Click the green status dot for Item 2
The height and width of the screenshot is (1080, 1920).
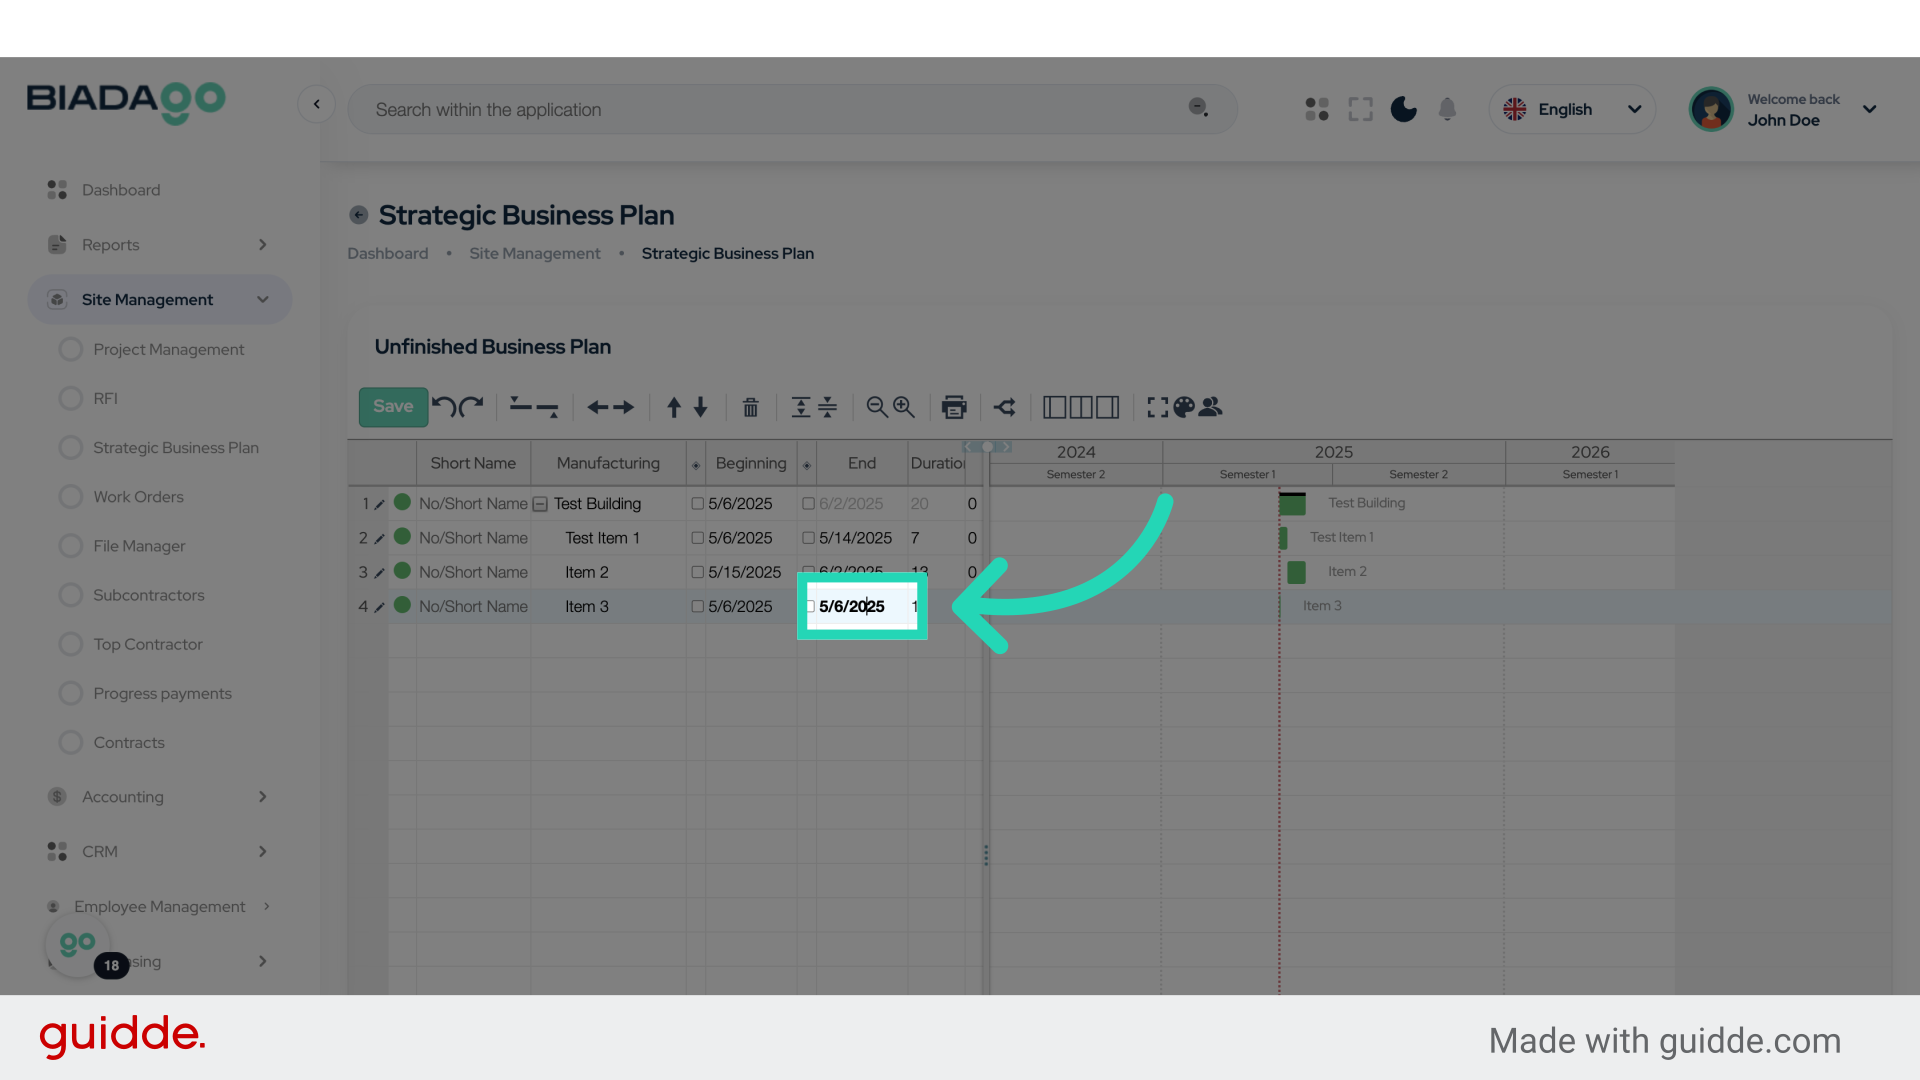click(402, 571)
